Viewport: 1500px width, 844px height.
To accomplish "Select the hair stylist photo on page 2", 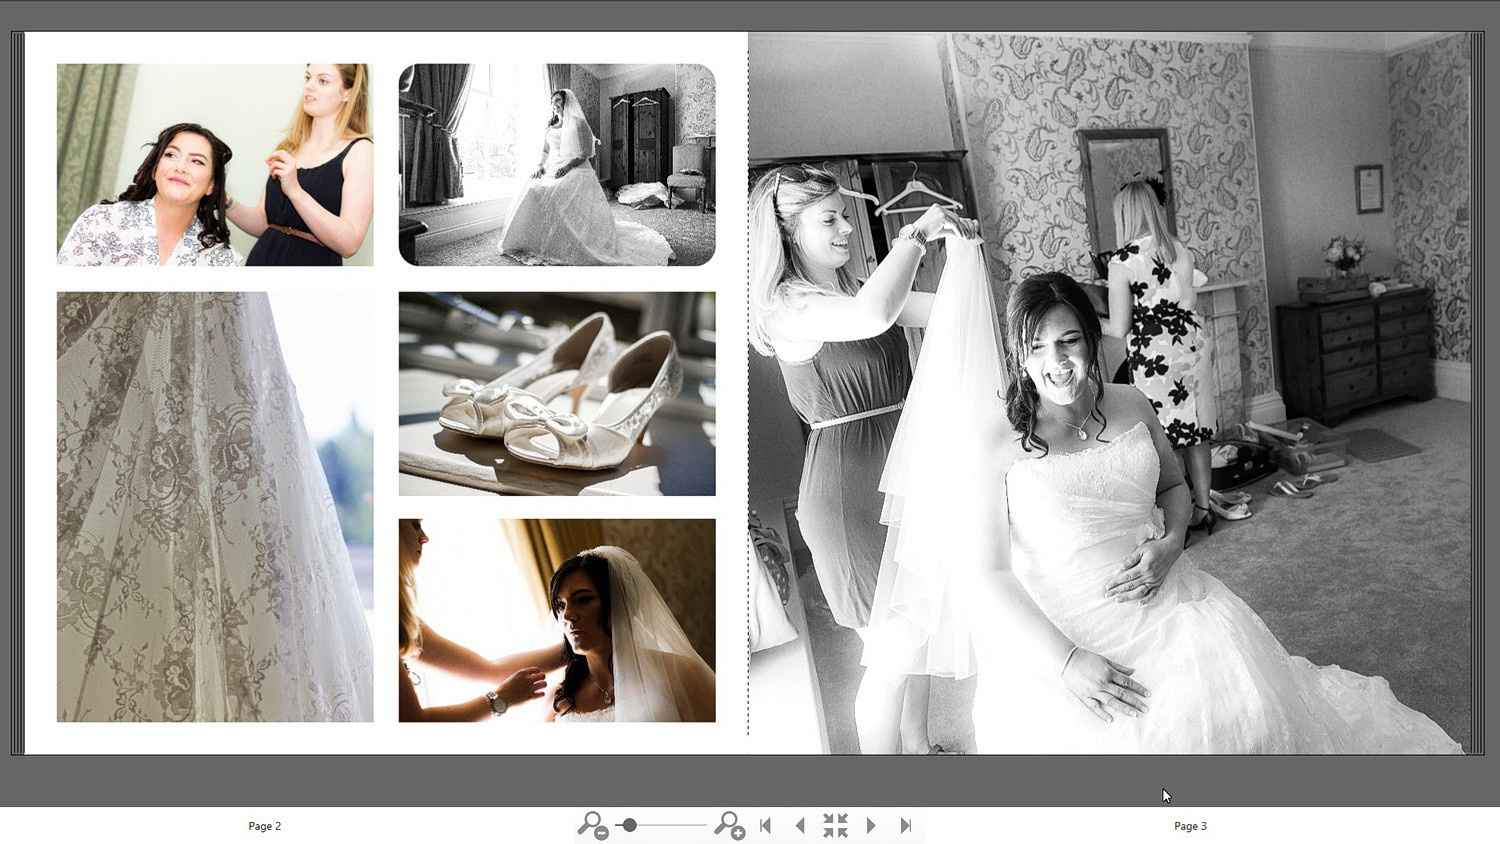I will (215, 165).
